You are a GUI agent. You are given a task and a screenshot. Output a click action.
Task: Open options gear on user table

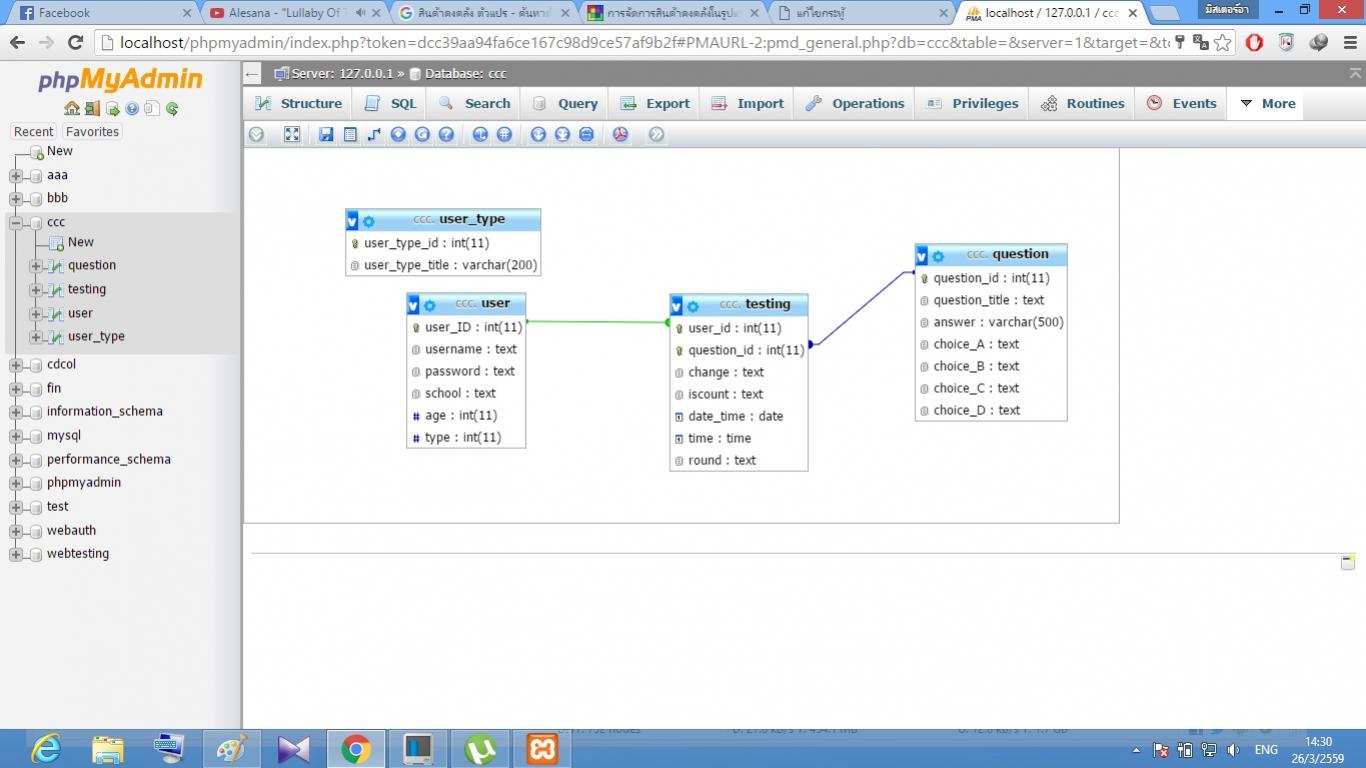(429, 305)
